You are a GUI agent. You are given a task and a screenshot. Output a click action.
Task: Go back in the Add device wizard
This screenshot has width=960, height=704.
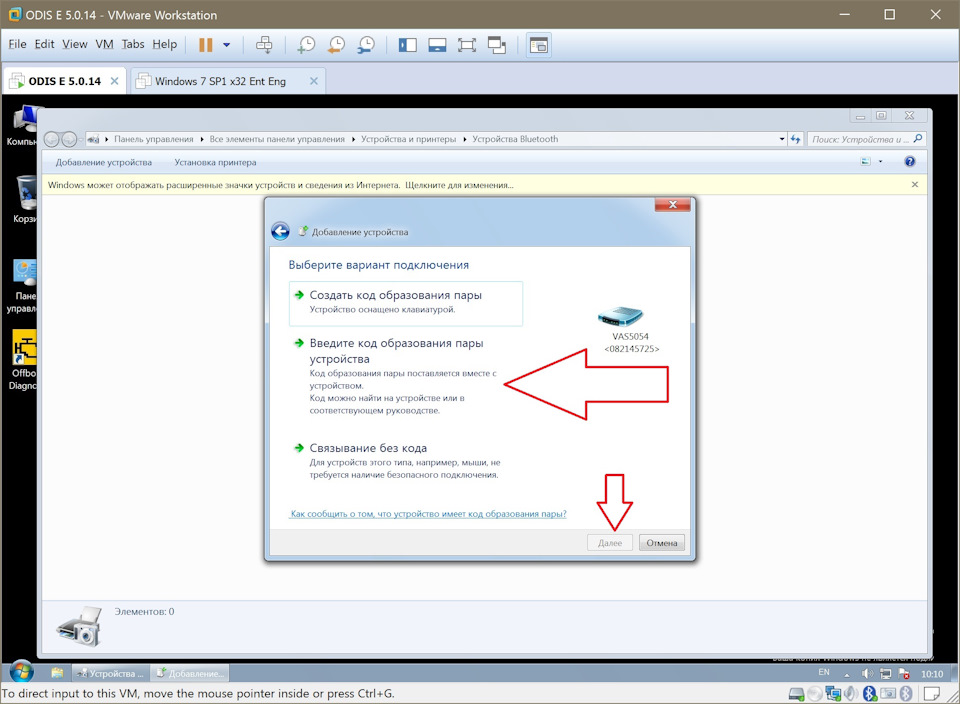point(280,231)
